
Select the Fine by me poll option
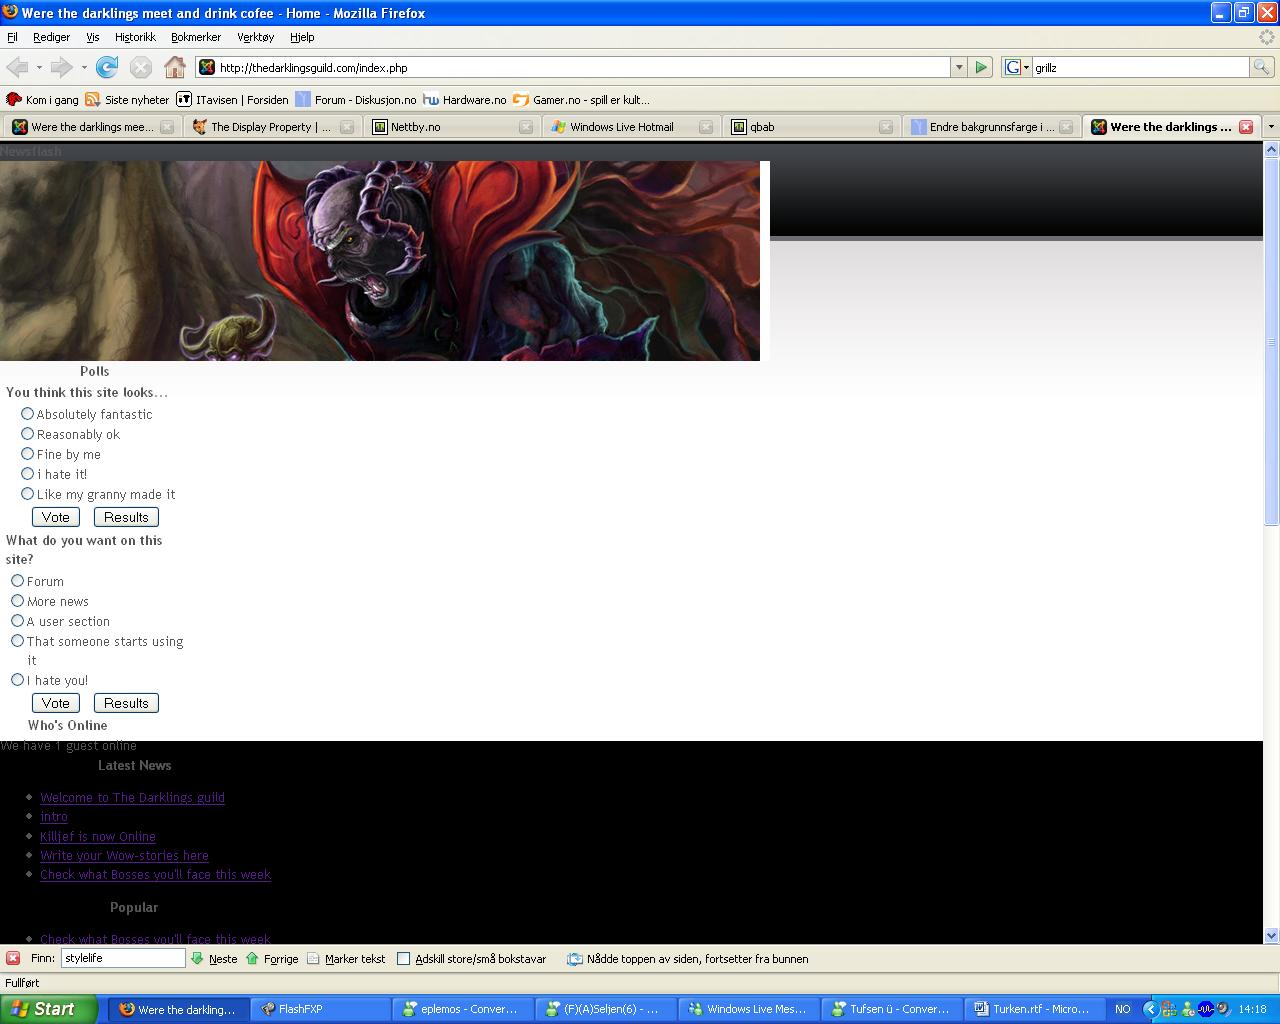pos(28,454)
